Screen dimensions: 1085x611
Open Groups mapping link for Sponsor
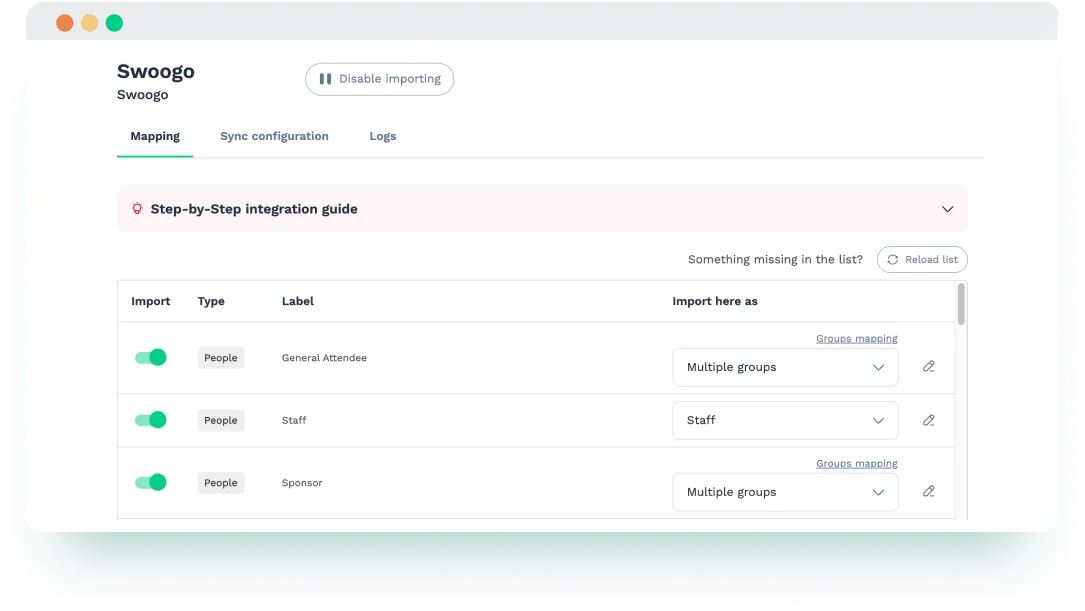pyautogui.click(x=857, y=464)
